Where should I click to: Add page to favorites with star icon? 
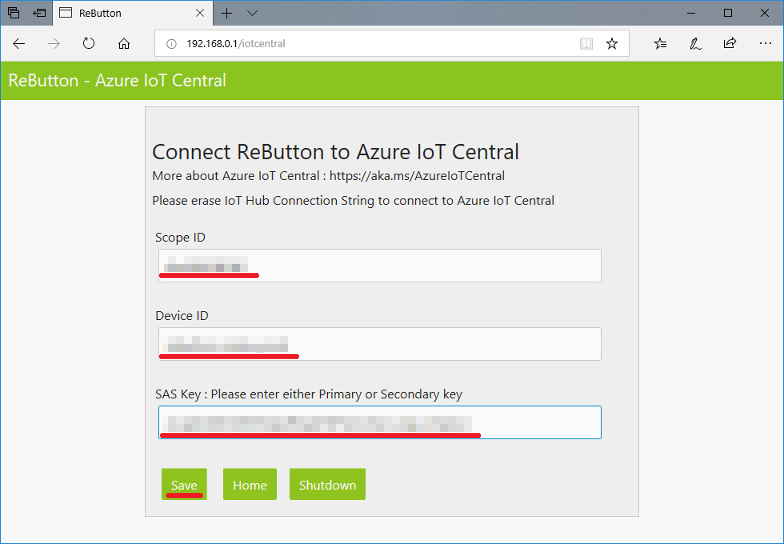pos(612,44)
